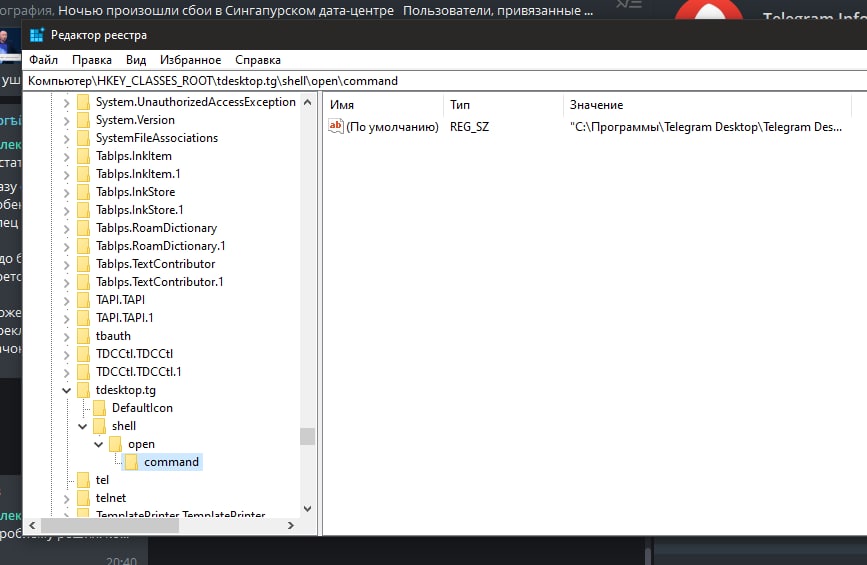Open the Вид menu
867x565 pixels.
(x=136, y=60)
